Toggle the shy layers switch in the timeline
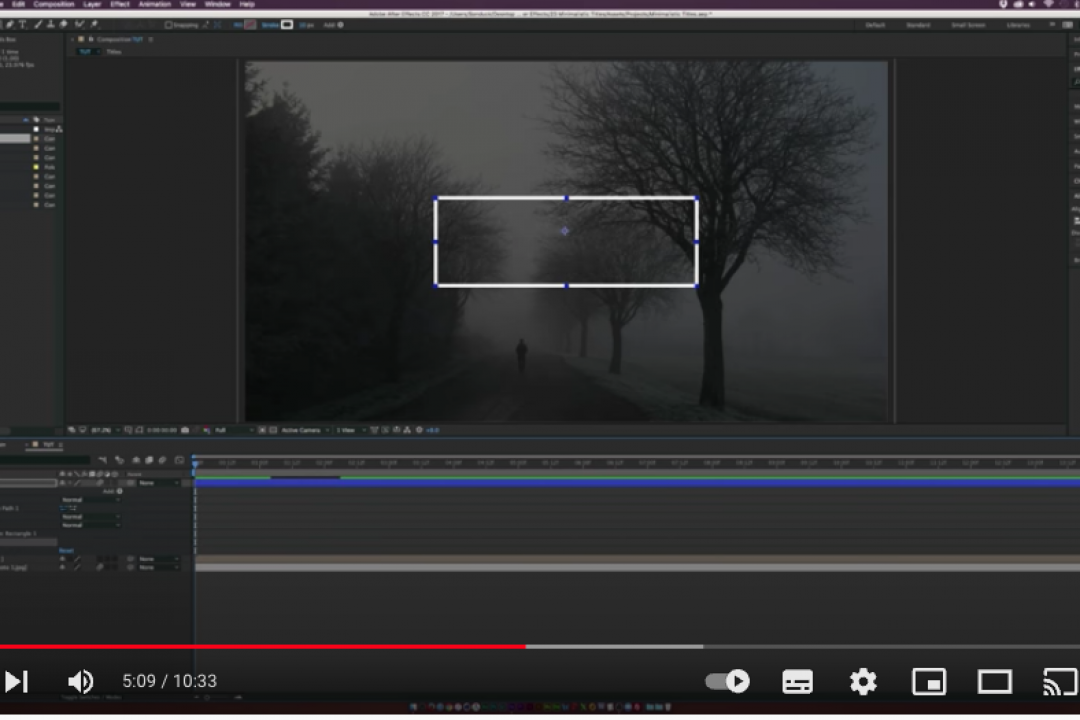 [136, 462]
